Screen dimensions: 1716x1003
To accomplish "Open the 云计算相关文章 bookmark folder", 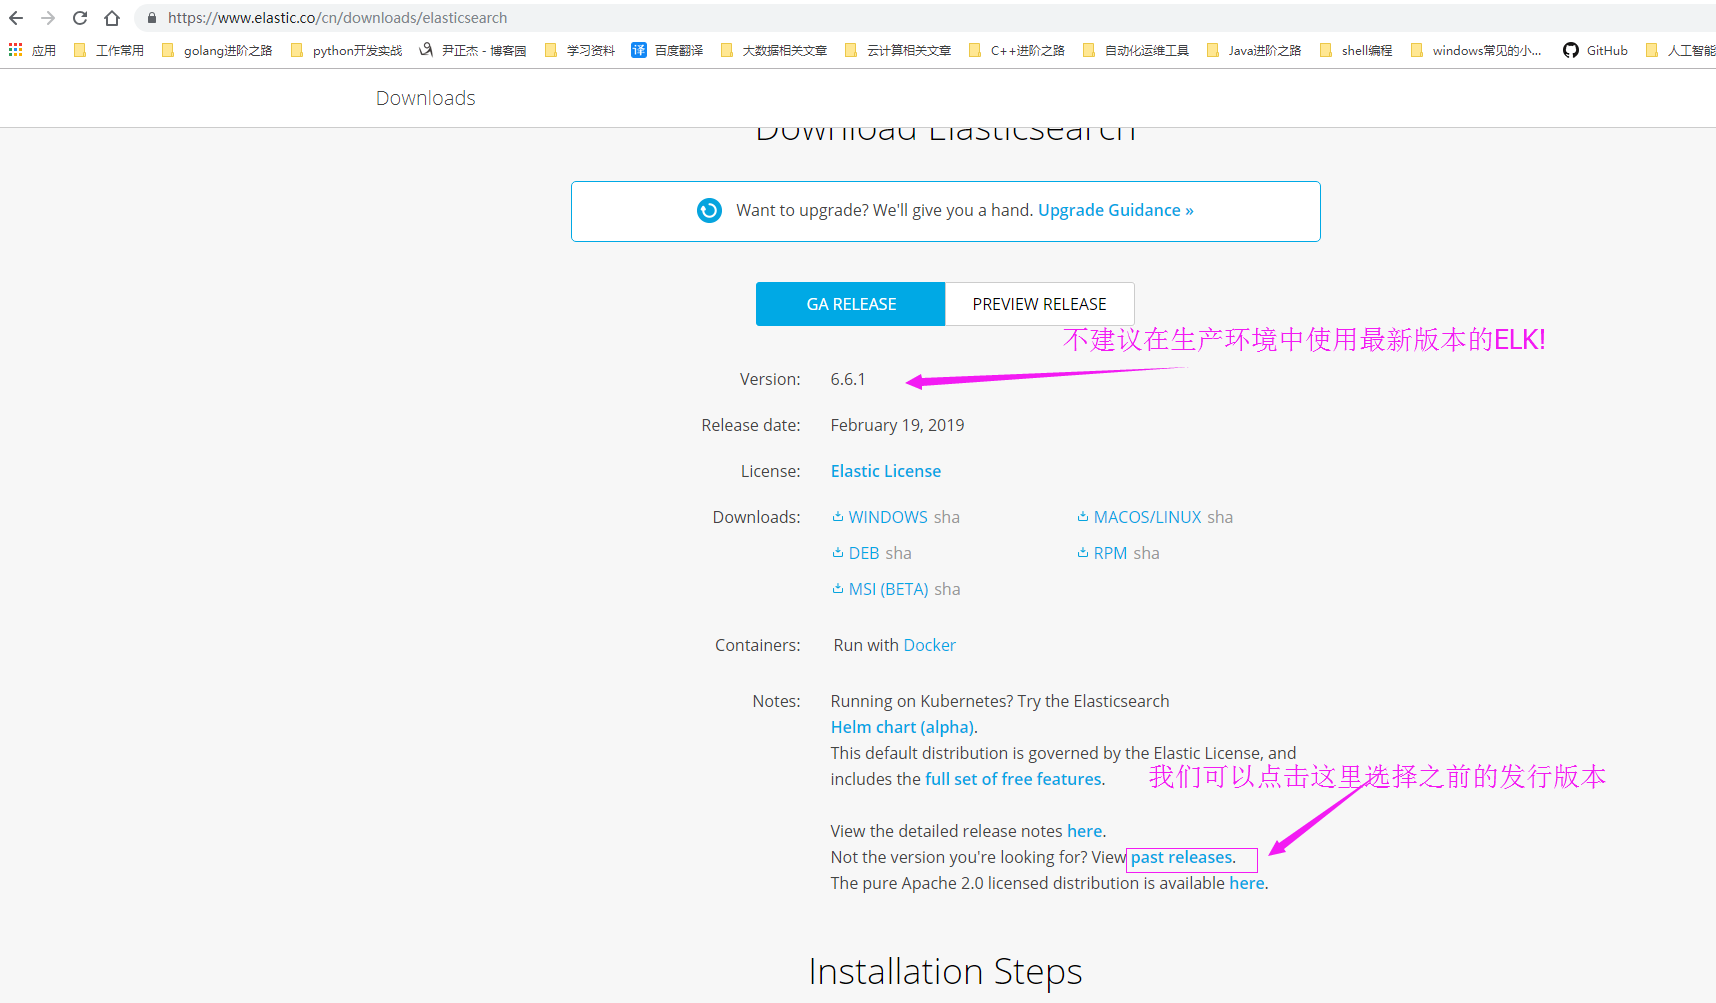I will click(897, 50).
